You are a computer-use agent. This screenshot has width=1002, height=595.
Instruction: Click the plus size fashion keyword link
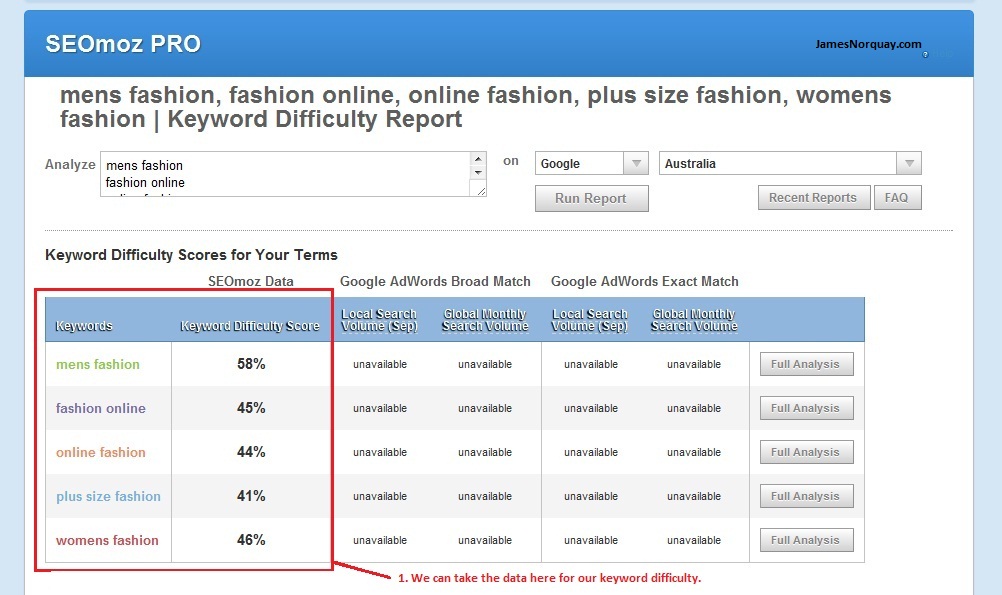(x=108, y=496)
